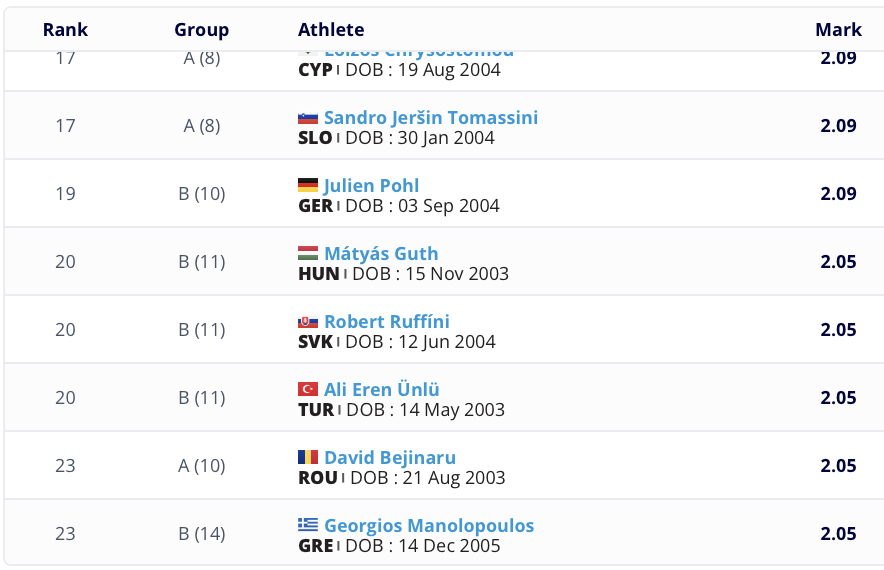This screenshot has width=884, height=570.
Task: Click the Slovak flag beside Robert Ruffíni
Action: 308,322
